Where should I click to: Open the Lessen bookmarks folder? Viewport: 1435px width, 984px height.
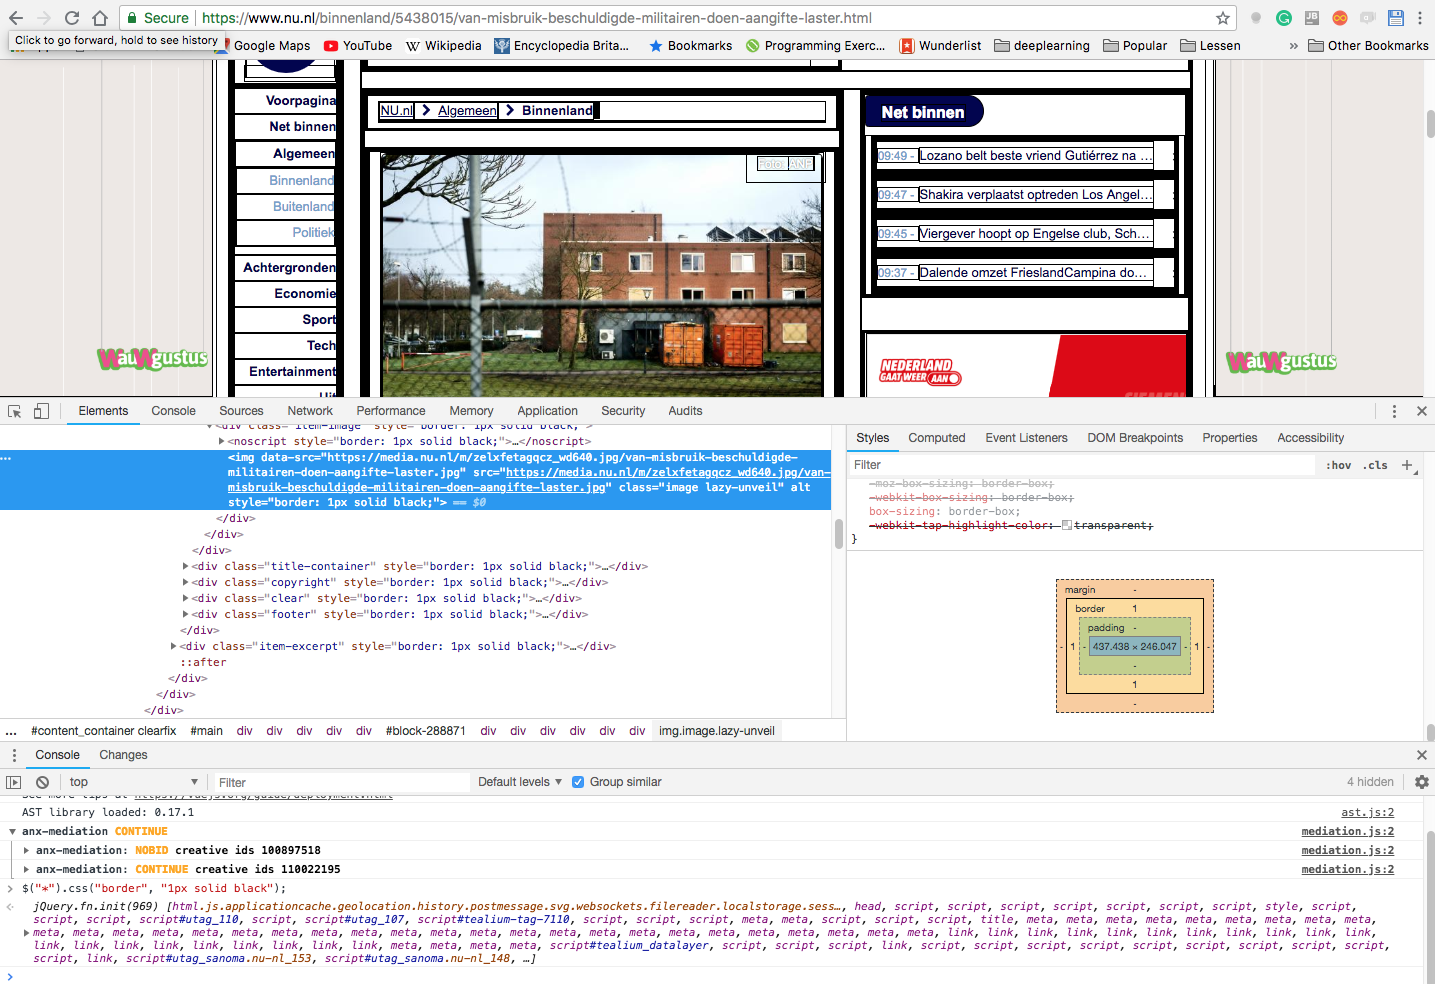(x=1210, y=46)
